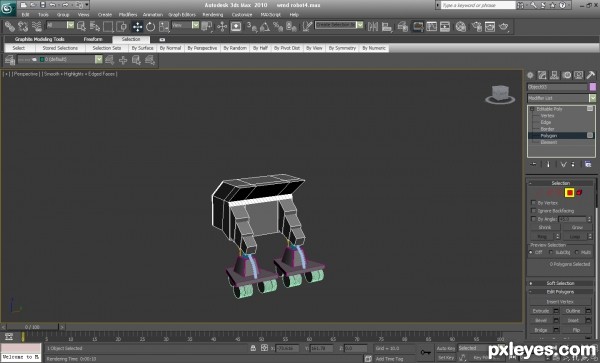Open the Align tool
The width and height of the screenshot is (600, 363).
point(387,26)
